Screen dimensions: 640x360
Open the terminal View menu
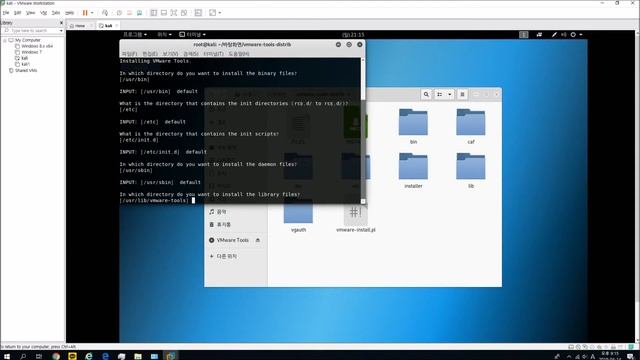170,54
